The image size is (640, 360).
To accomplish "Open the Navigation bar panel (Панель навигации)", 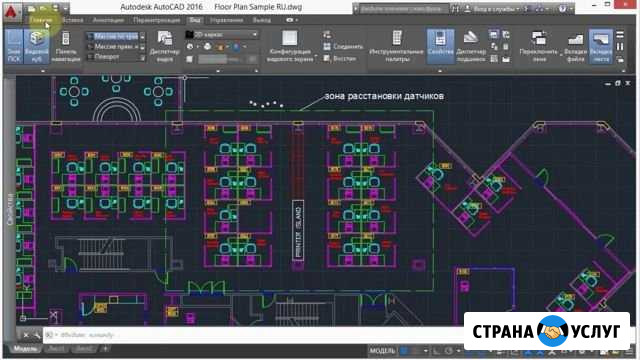I will point(66,47).
